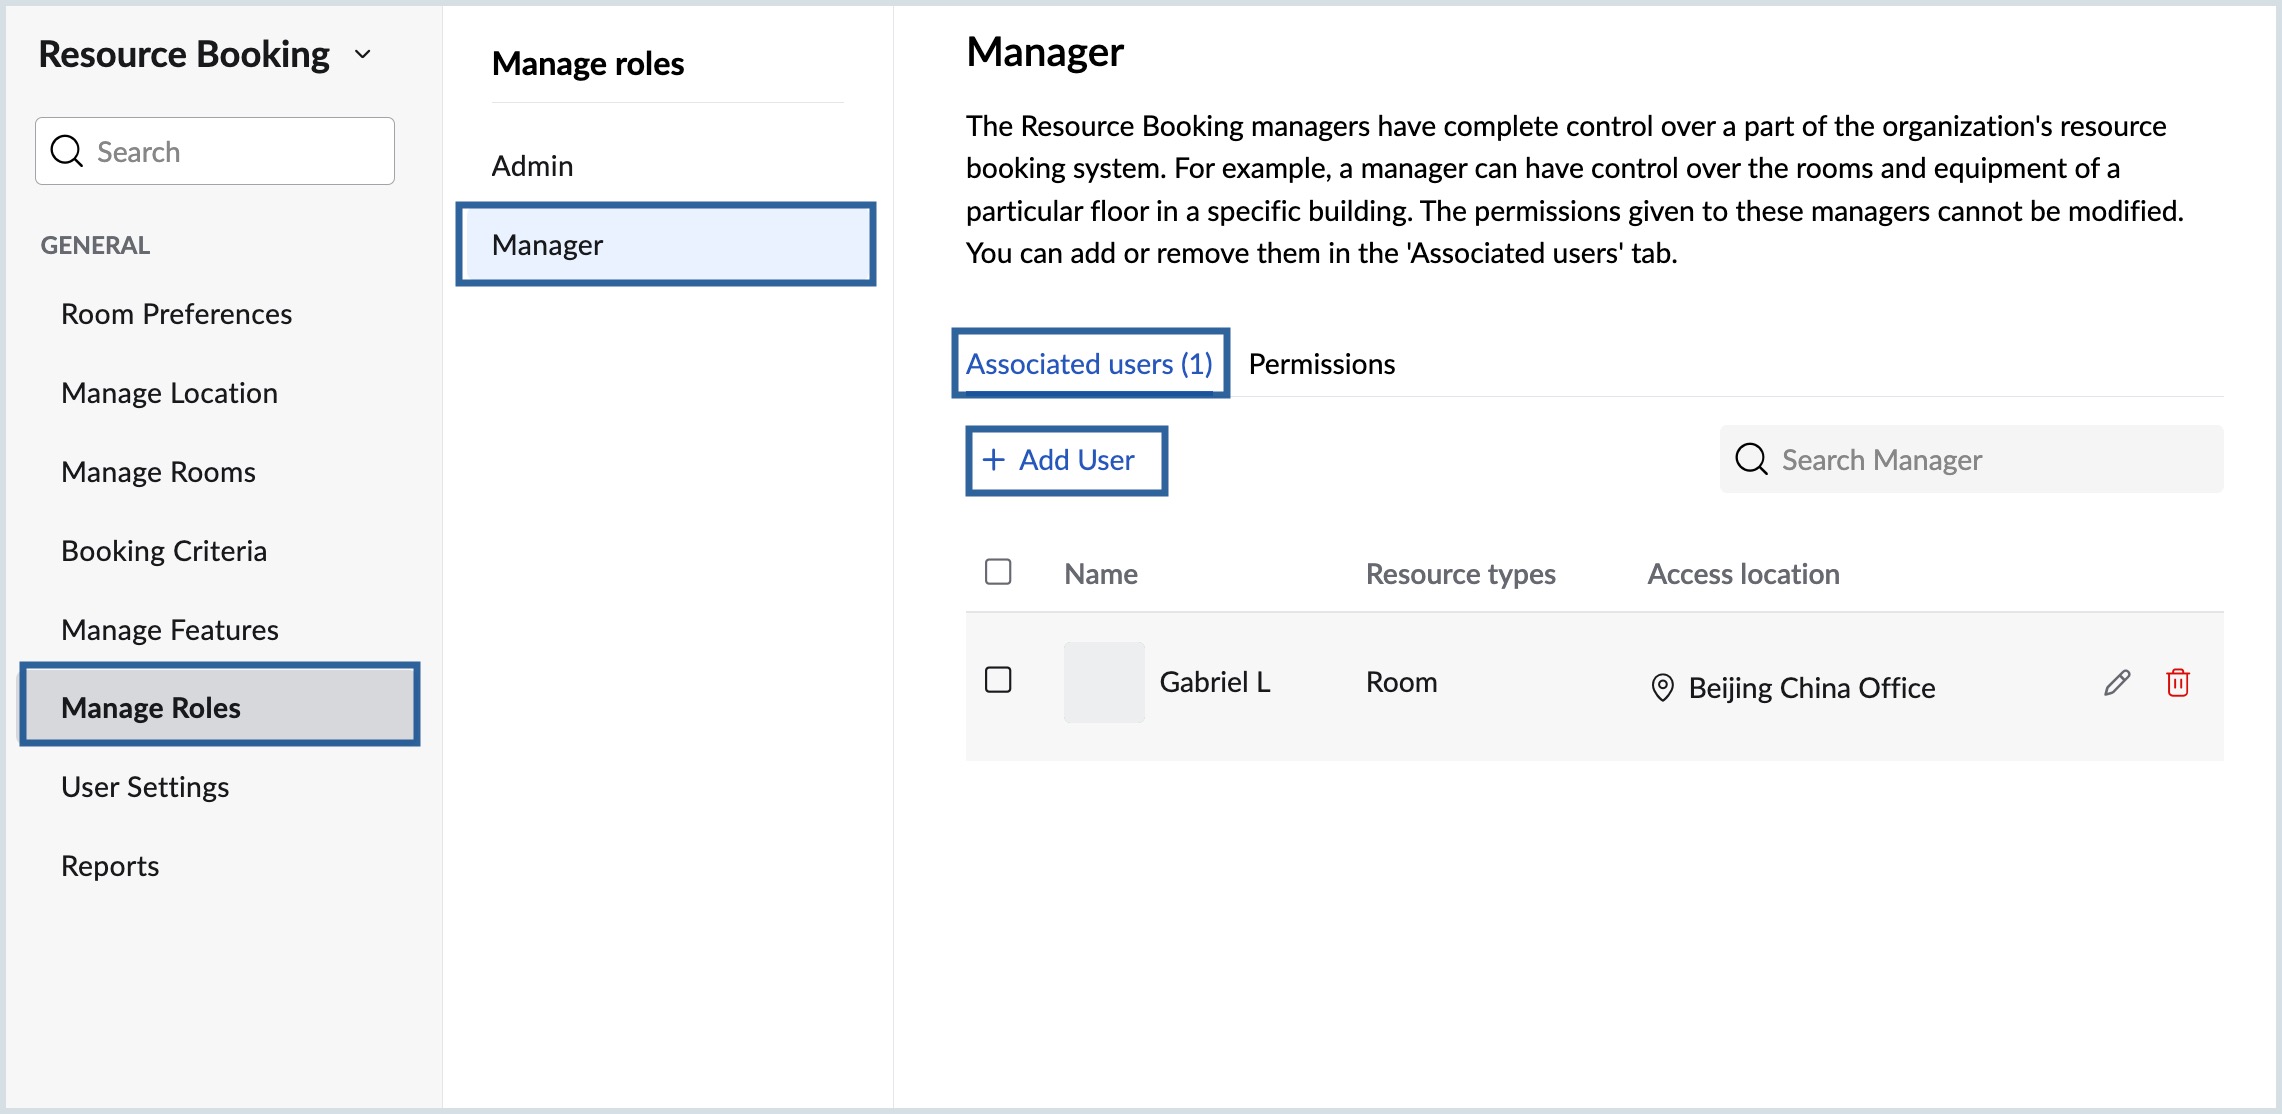Viewport: 2282px width, 1114px height.
Task: Click the red trash delete icon
Action: coord(2177,683)
